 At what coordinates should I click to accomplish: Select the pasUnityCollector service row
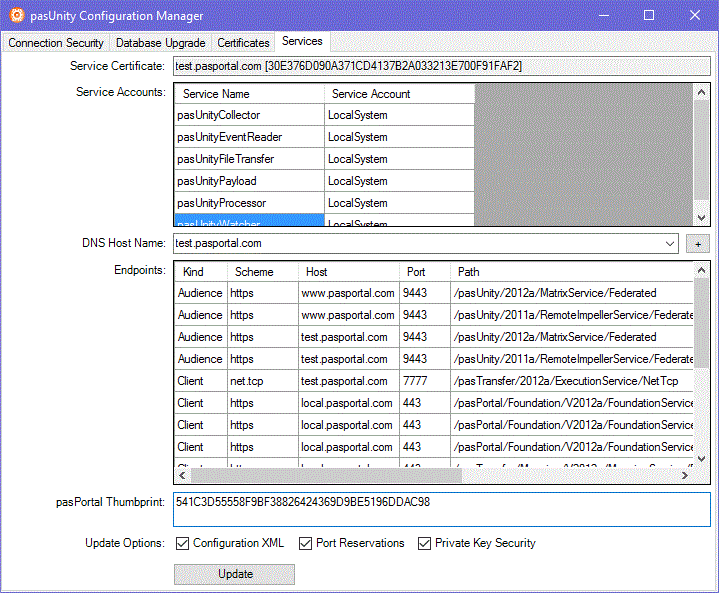(x=249, y=115)
